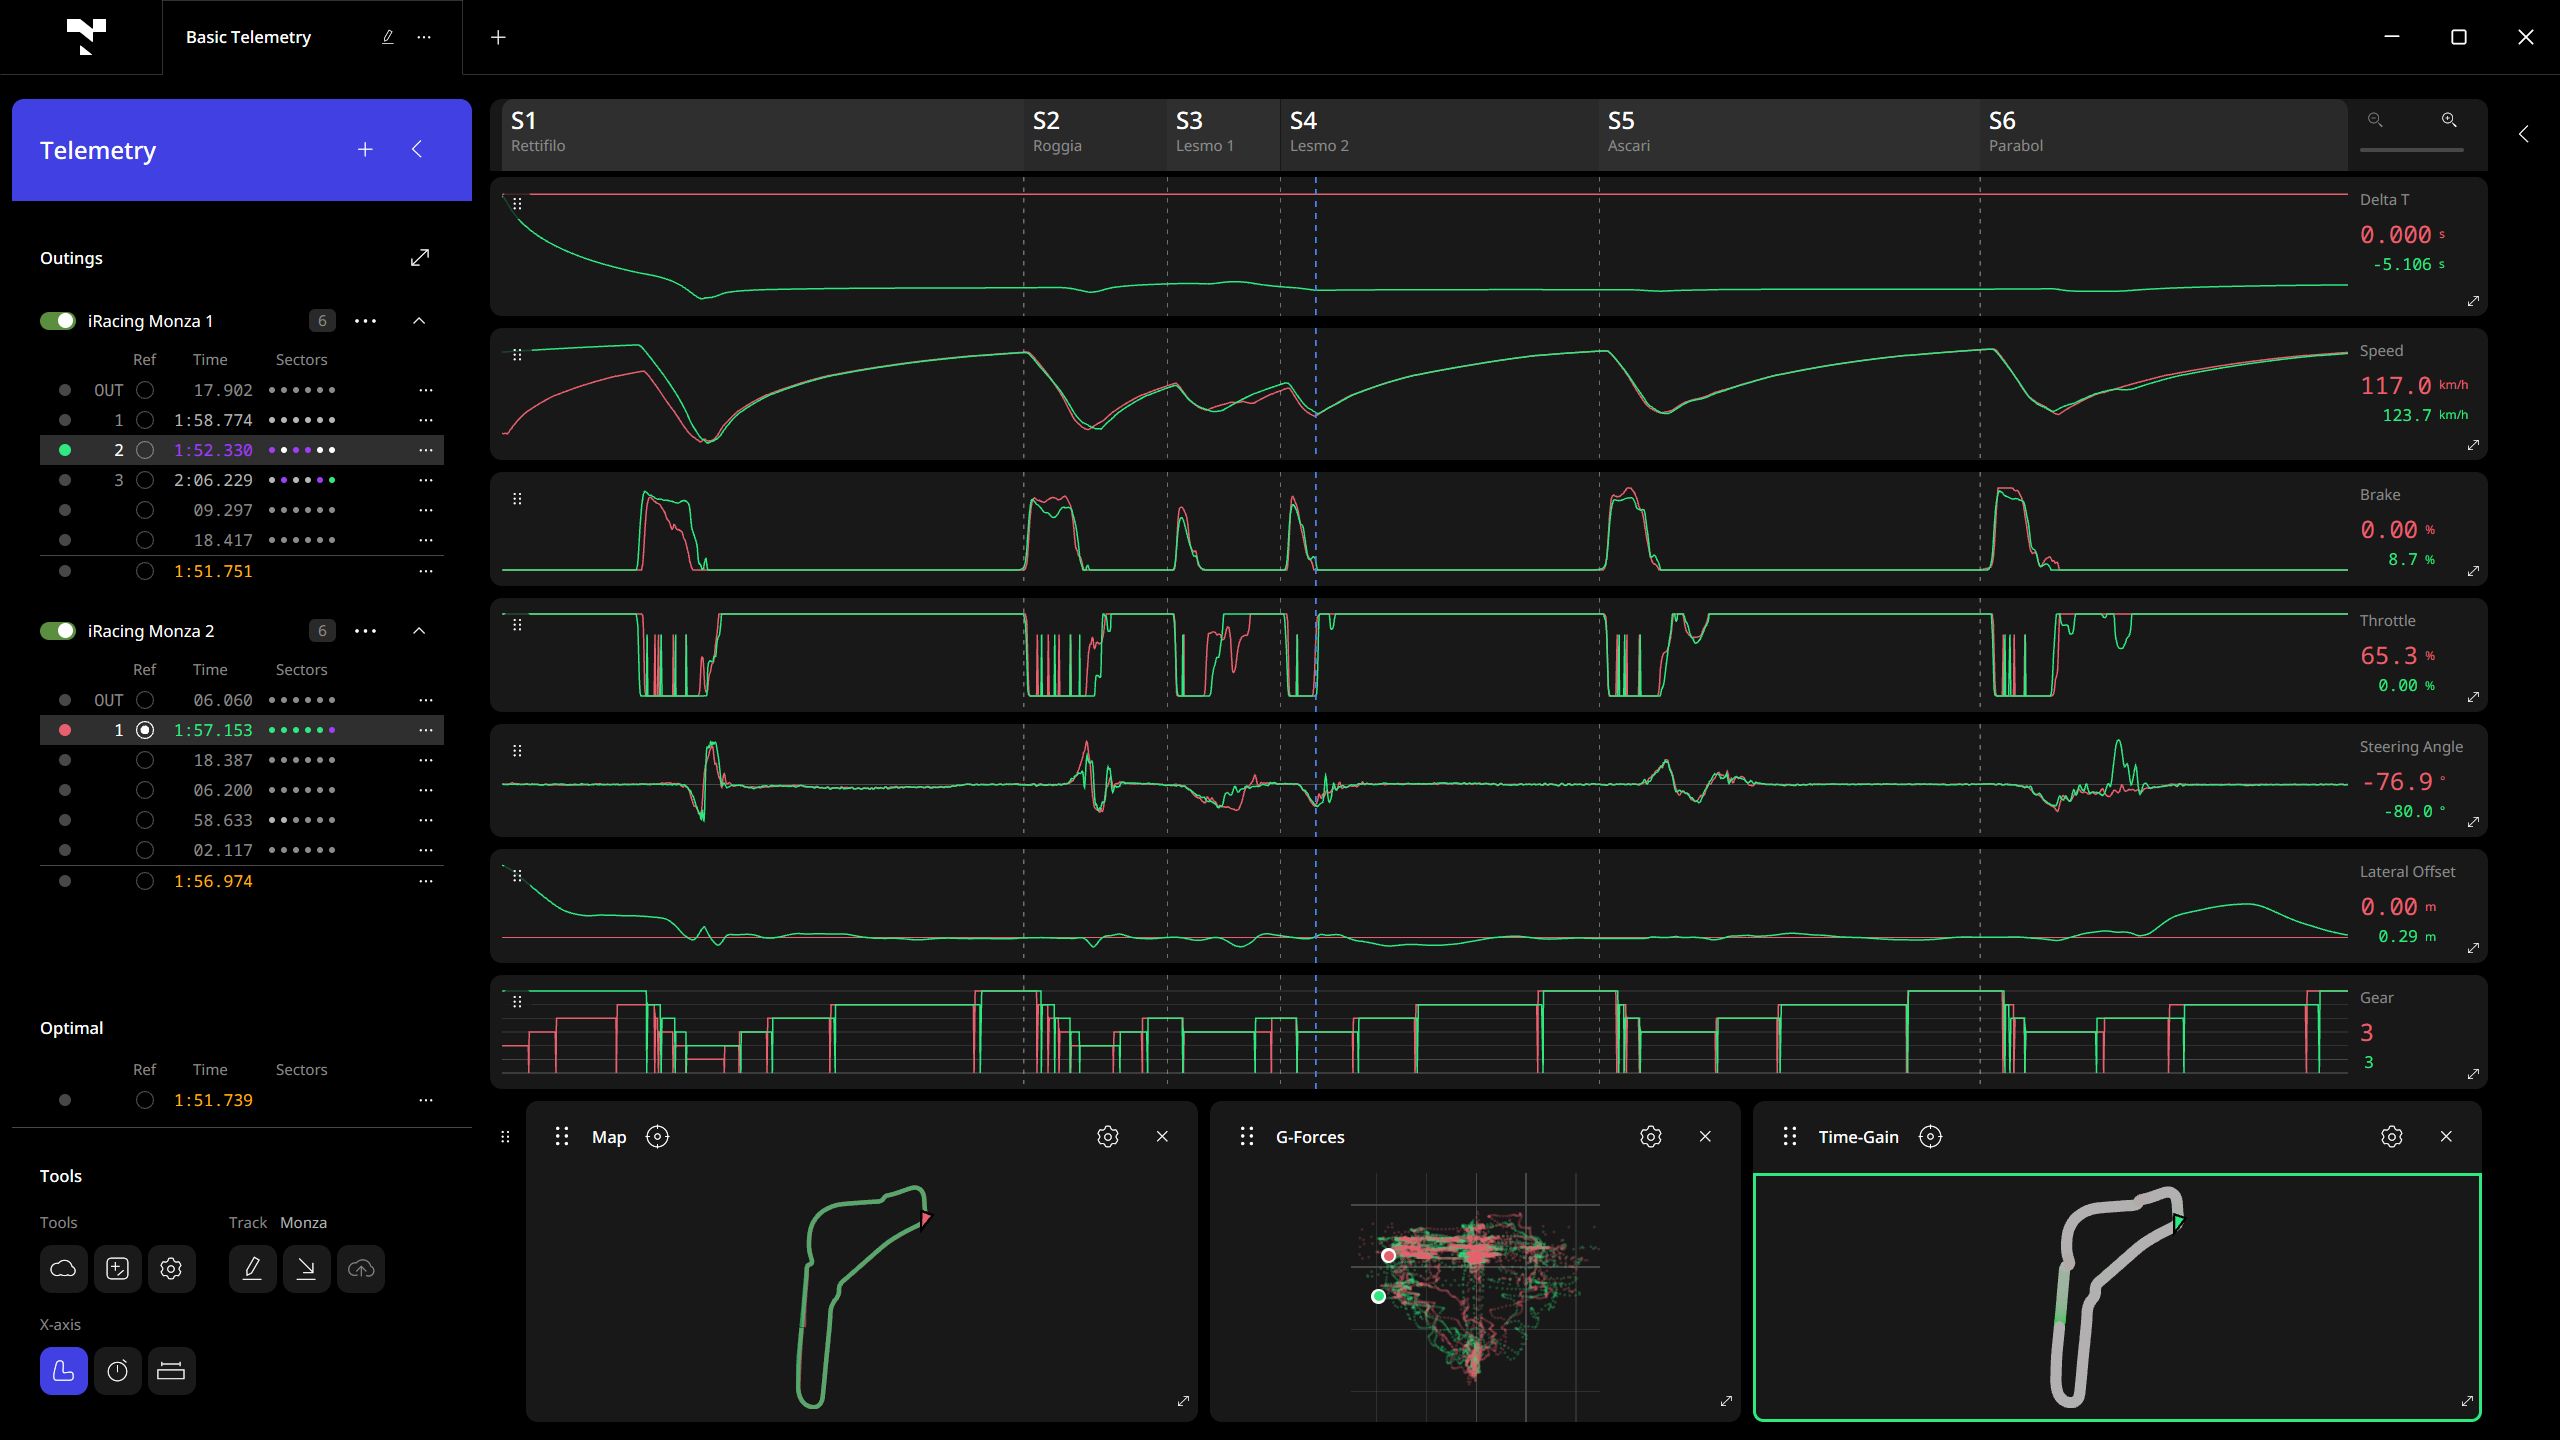The width and height of the screenshot is (2560, 1440).
Task: Open G-Forces panel settings gear
Action: [1651, 1137]
